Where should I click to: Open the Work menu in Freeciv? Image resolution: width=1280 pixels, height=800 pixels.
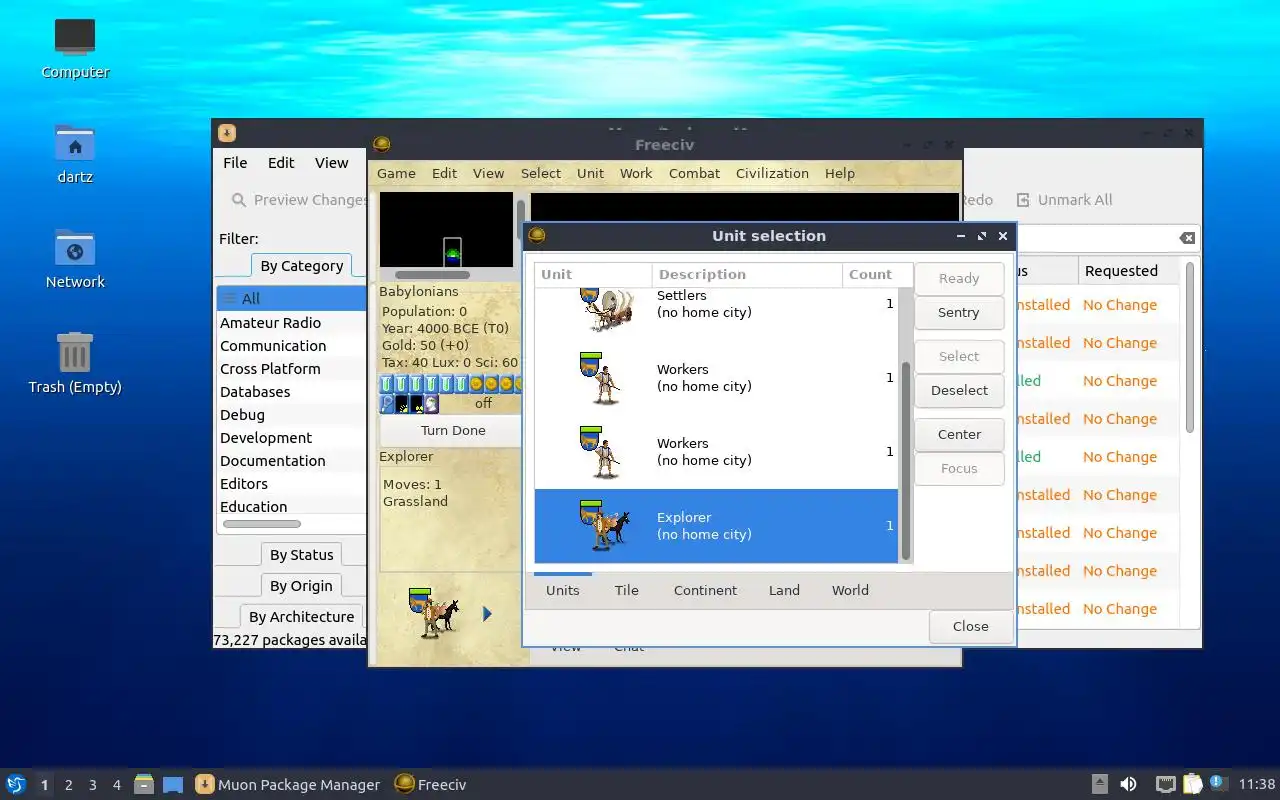636,173
